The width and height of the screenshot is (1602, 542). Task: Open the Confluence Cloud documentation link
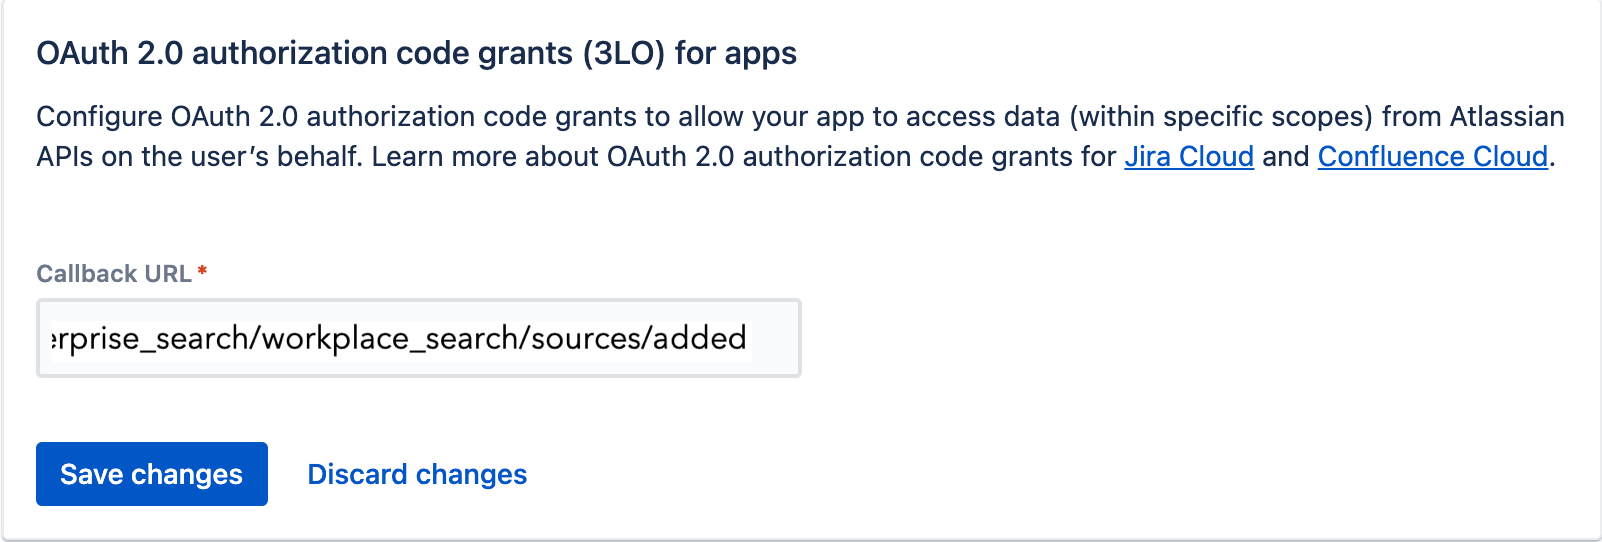pos(1432,157)
